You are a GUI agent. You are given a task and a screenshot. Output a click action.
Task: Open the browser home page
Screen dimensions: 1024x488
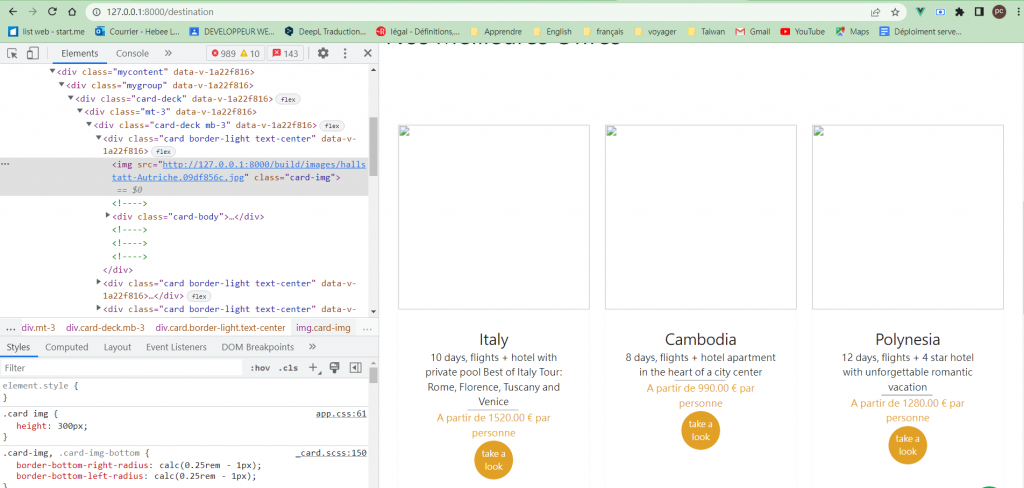click(x=72, y=12)
